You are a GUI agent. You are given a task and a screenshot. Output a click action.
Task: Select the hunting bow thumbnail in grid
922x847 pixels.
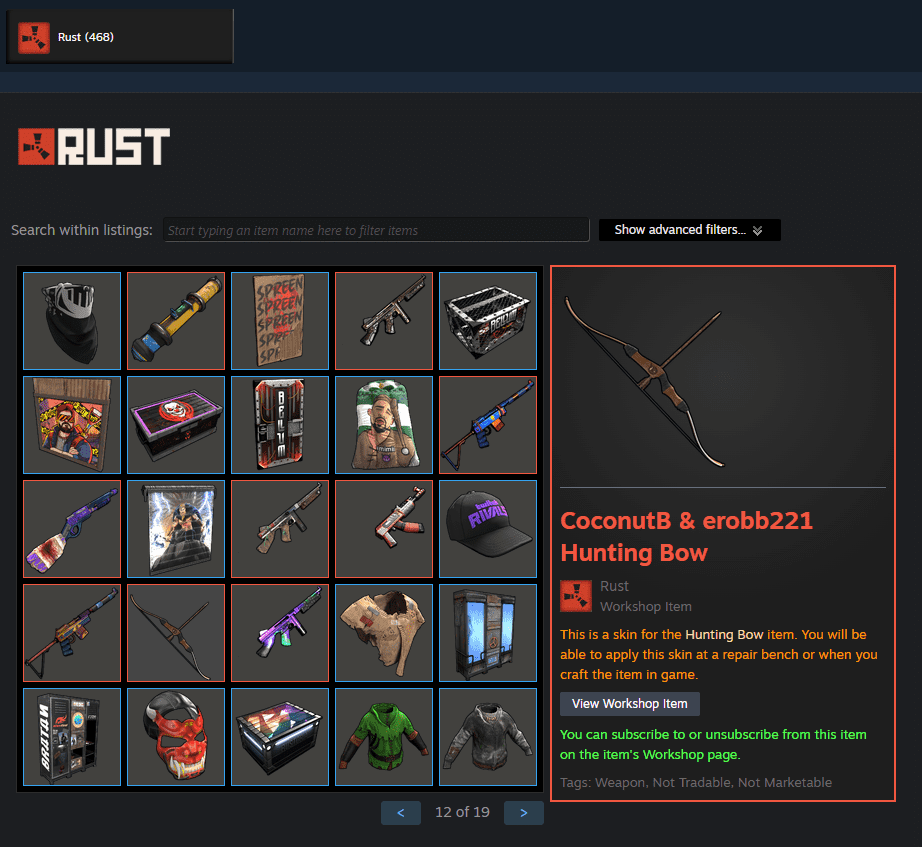point(176,633)
